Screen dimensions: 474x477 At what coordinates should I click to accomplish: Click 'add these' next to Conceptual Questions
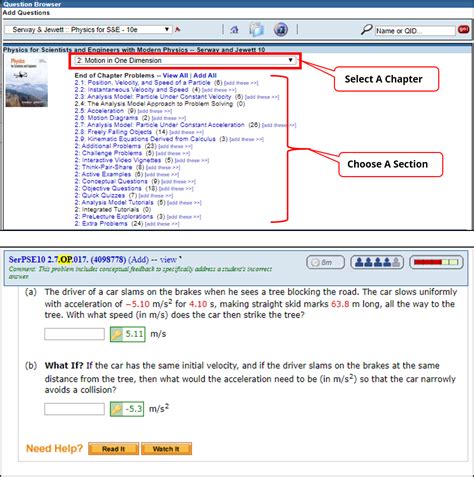pyautogui.click(x=178, y=182)
